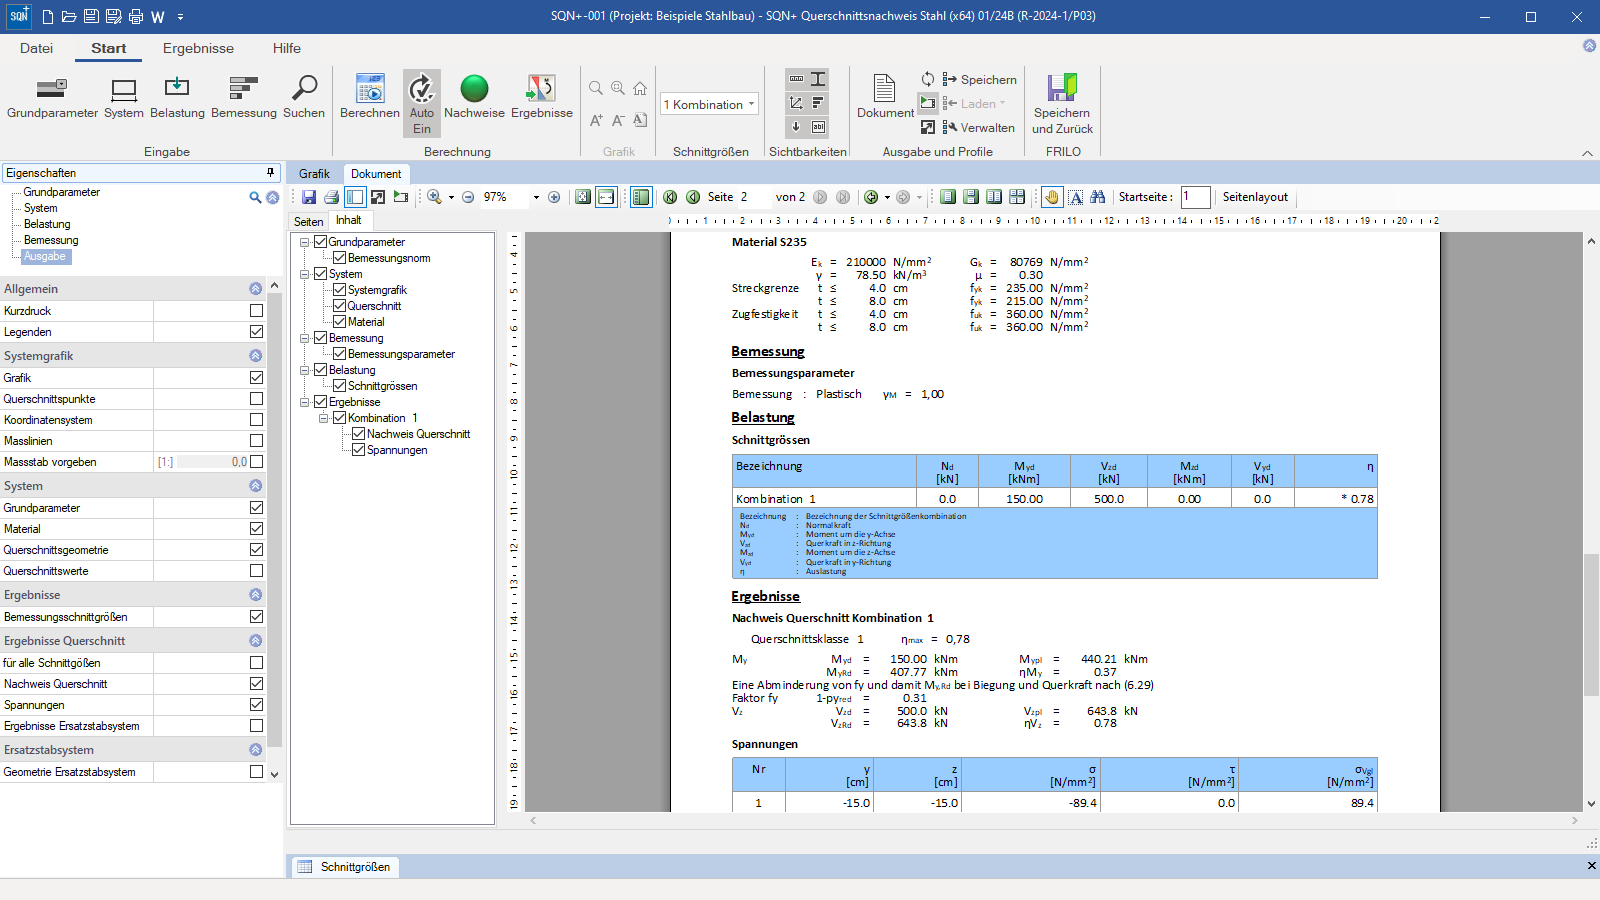Click the print icon in the document toolbar
Screen dimensions: 1600x900
click(332, 197)
